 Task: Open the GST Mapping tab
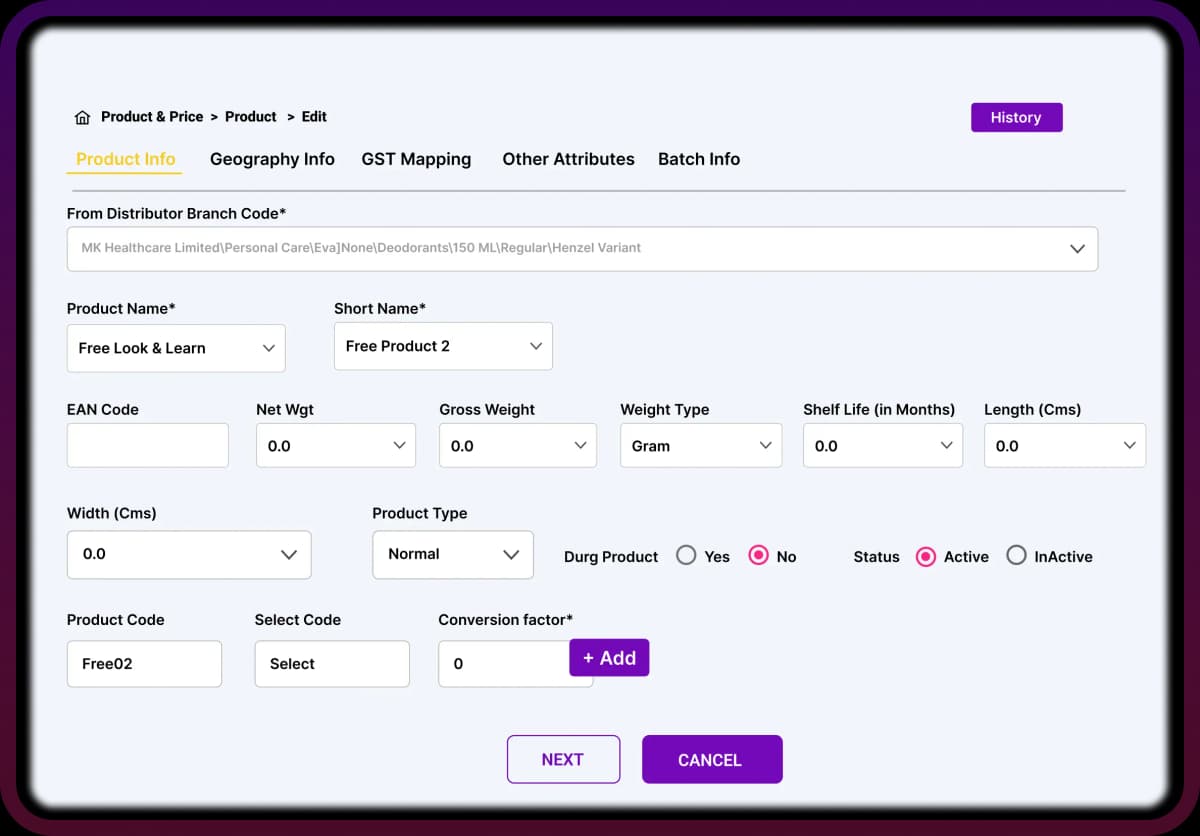tap(416, 159)
